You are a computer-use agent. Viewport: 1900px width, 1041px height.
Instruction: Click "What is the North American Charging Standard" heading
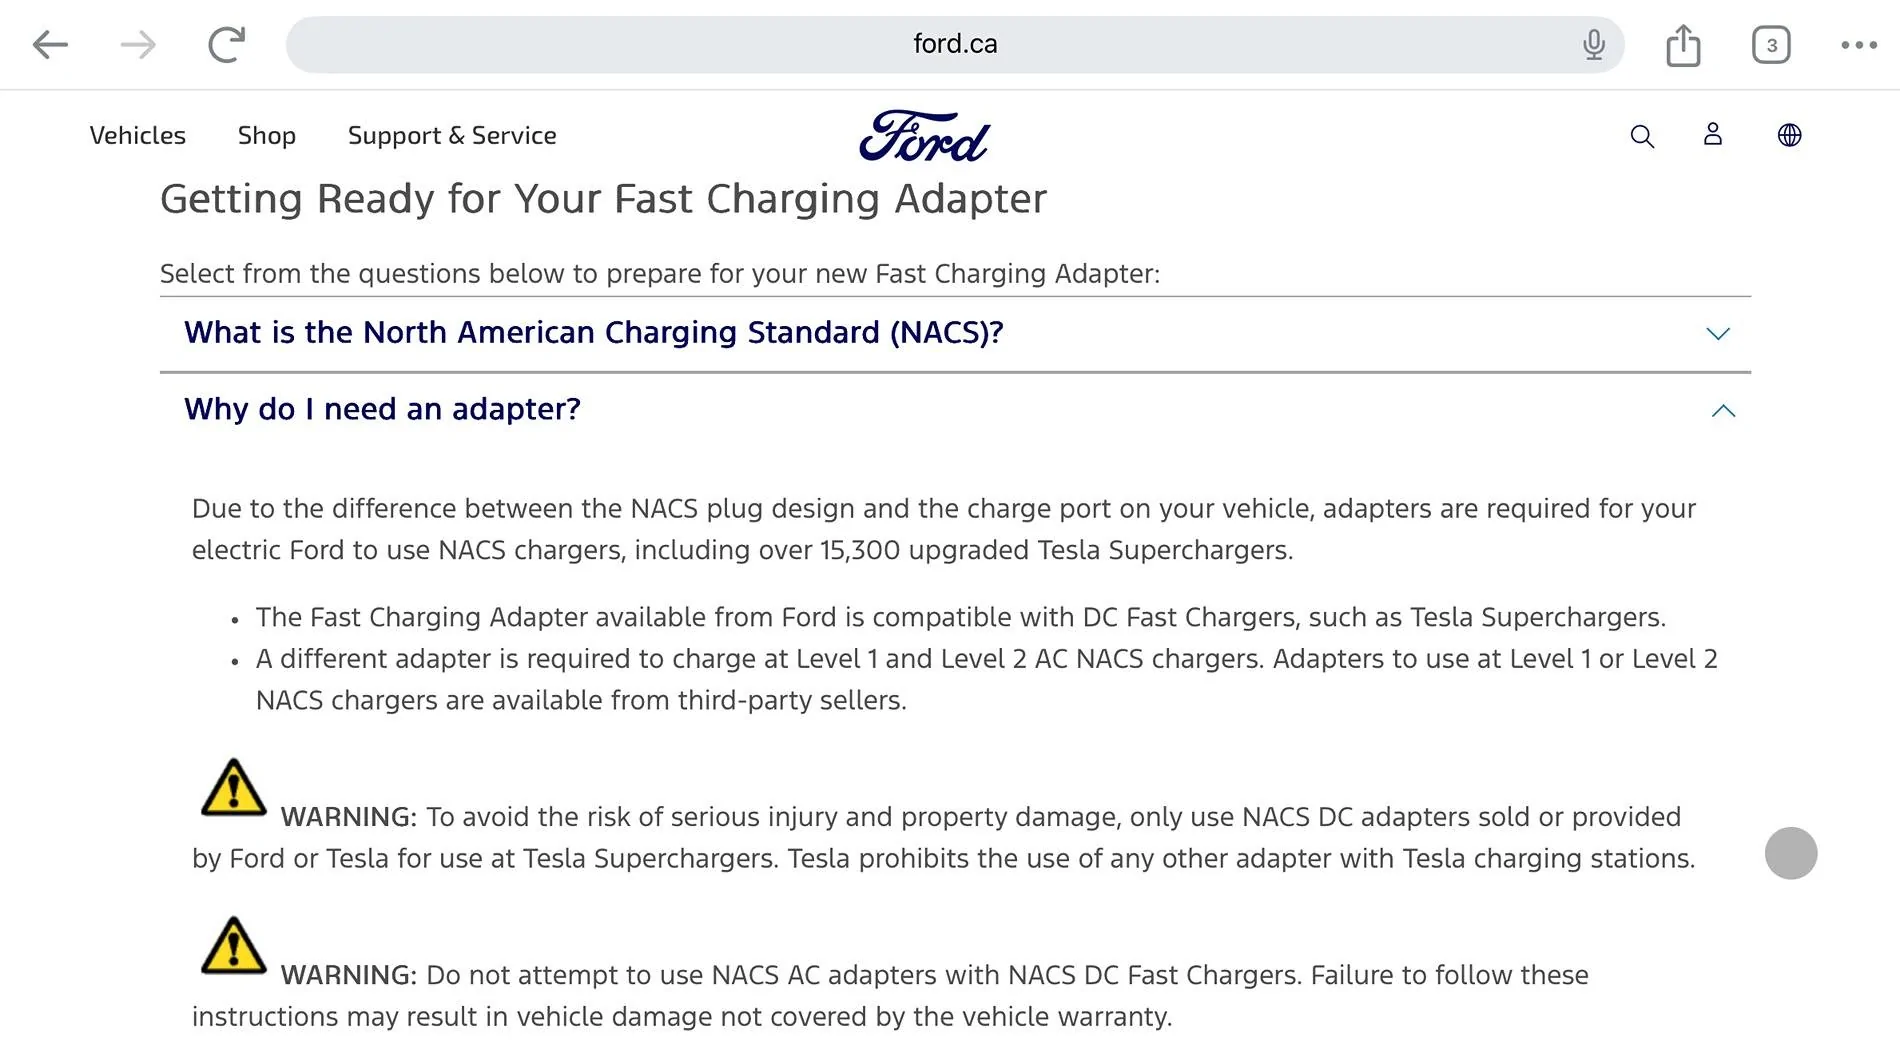tap(593, 332)
